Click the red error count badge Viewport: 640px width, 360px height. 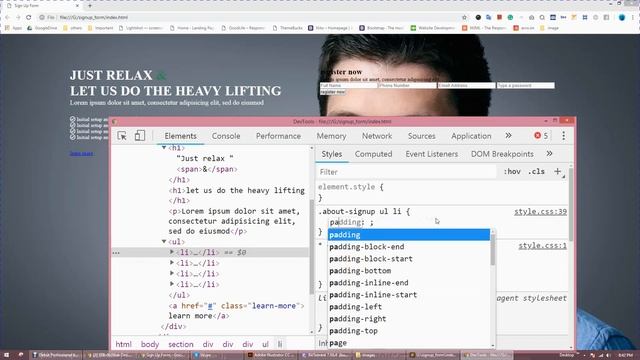pyautogui.click(x=541, y=136)
